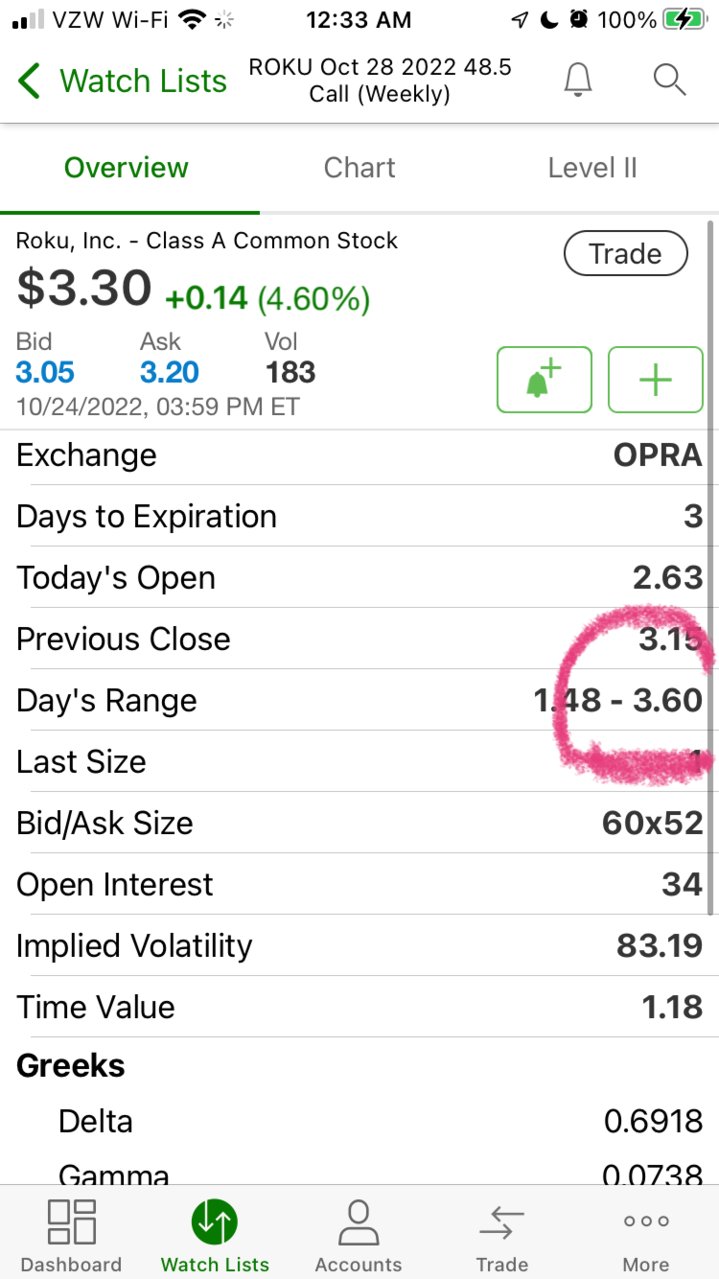Screen dimensions: 719x1279
Task: Tap the Implied Volatility row
Action: [x=359, y=946]
